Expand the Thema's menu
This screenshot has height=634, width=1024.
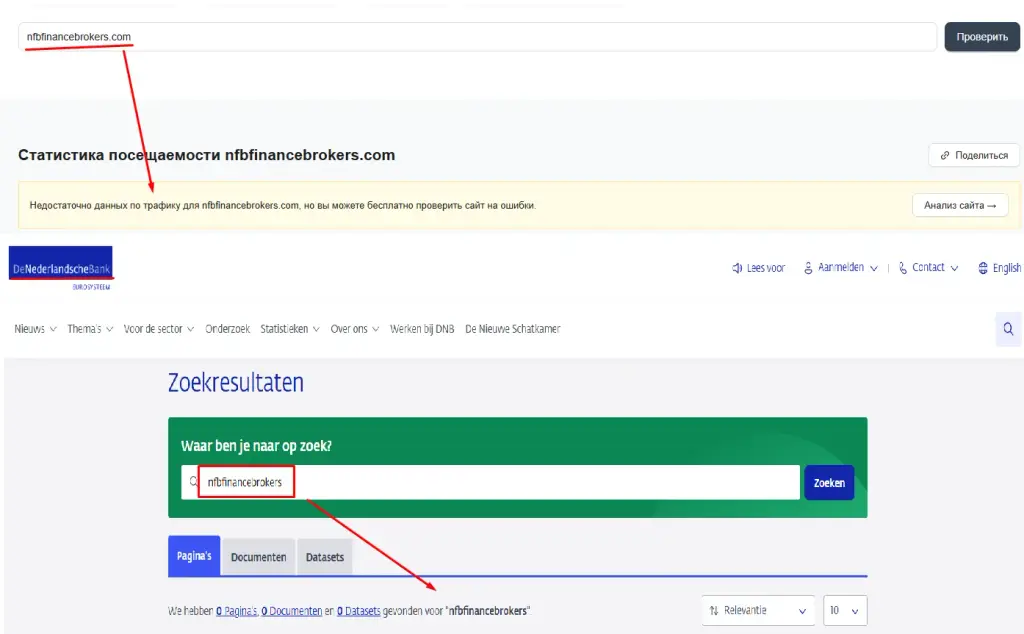click(x=90, y=329)
